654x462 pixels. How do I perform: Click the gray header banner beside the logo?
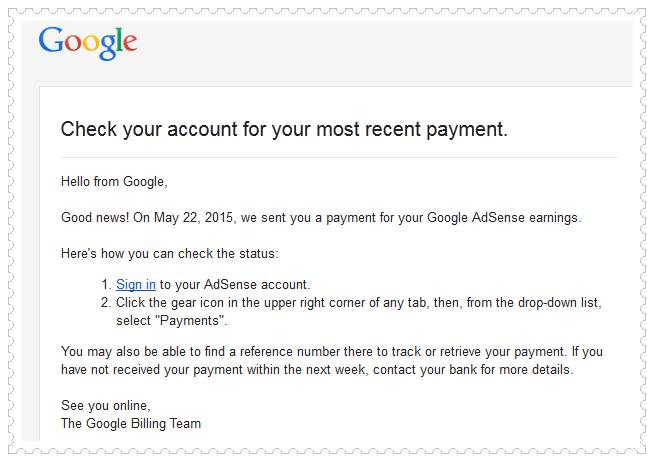pos(384,52)
